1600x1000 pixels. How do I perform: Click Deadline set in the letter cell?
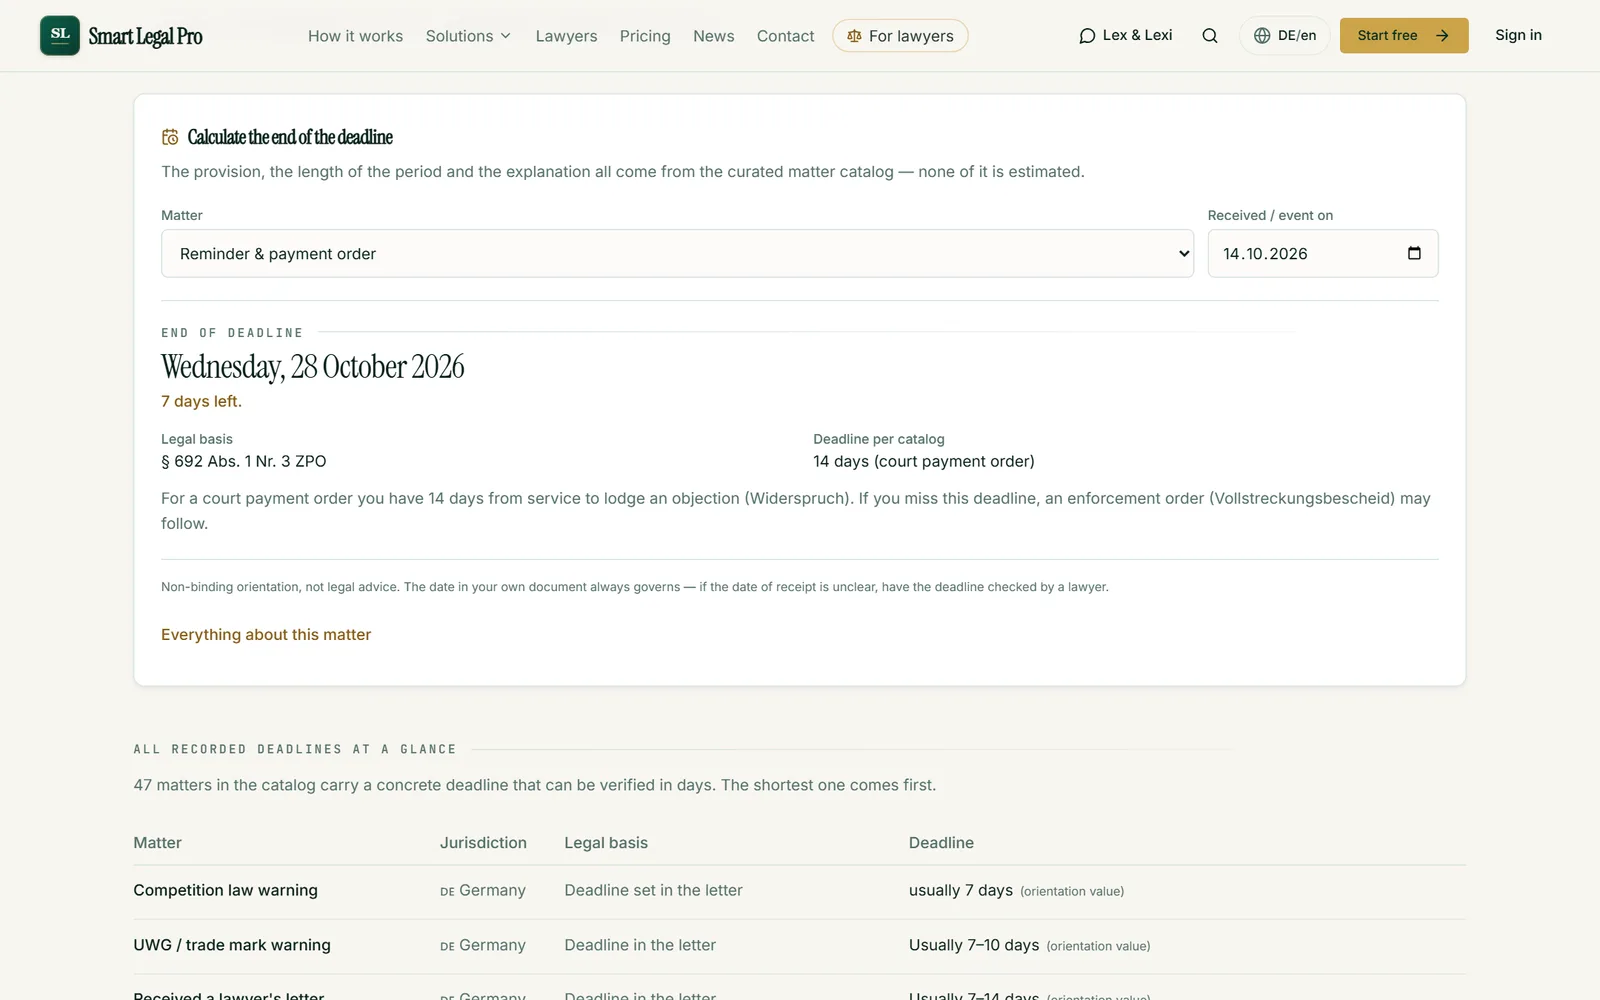point(654,891)
